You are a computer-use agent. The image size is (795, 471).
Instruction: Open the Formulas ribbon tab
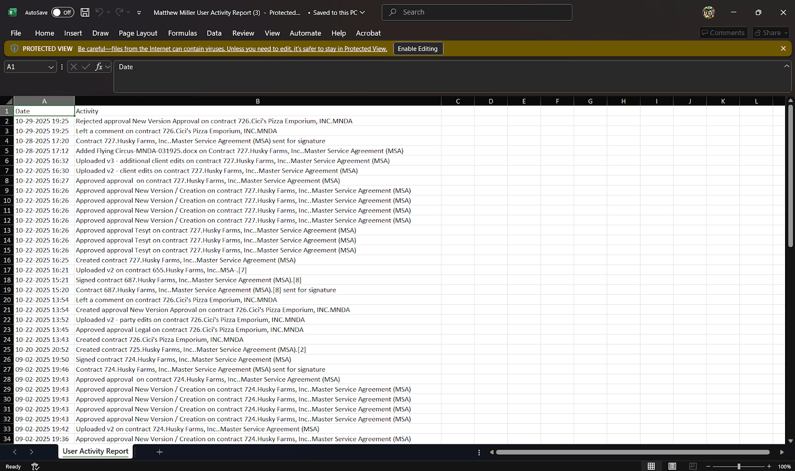[182, 33]
